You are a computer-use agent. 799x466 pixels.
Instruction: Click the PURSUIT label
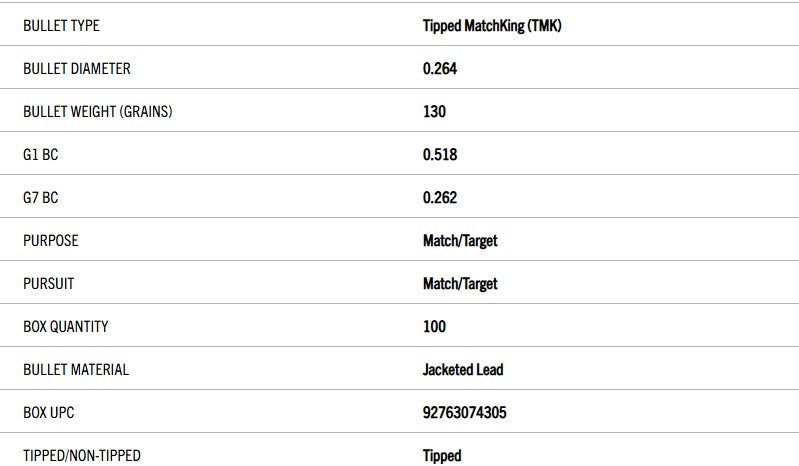[x=48, y=284]
